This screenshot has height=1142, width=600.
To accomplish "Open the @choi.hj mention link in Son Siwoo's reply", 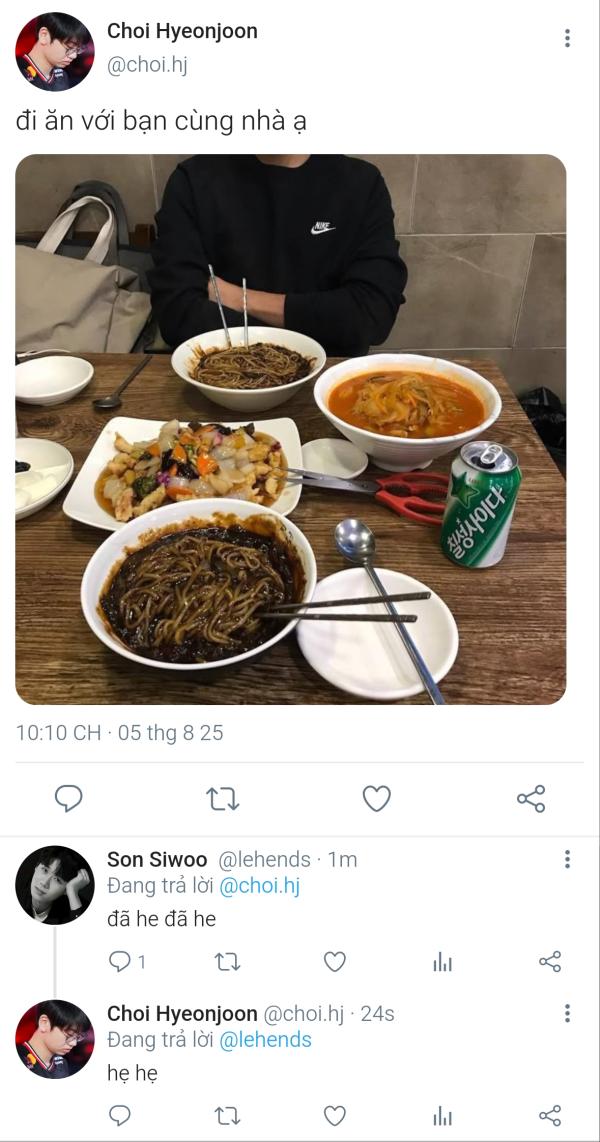I will pos(259,886).
